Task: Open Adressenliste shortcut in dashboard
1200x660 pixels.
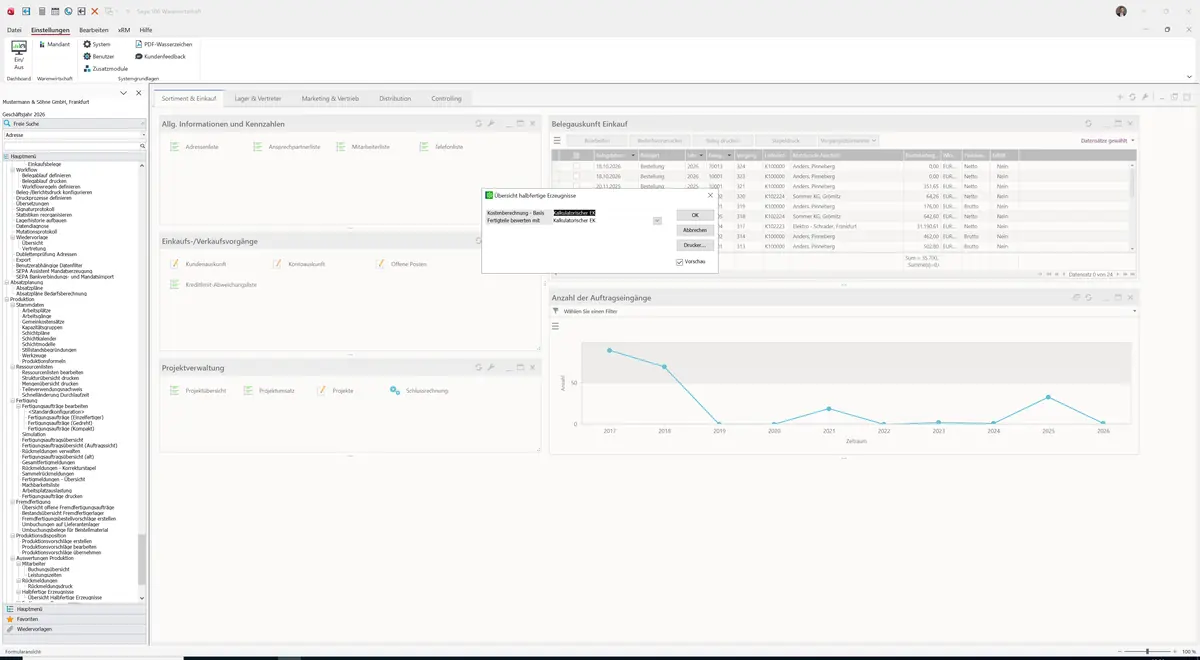Action: 194,147
